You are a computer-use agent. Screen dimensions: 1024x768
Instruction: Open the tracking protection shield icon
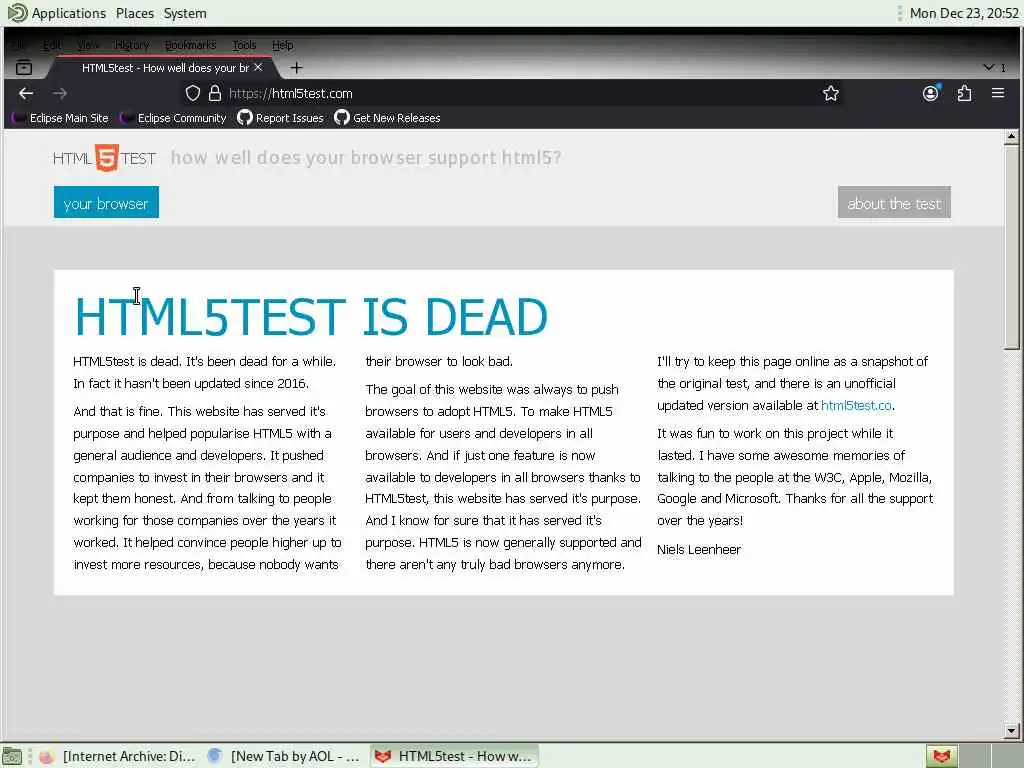(x=193, y=93)
